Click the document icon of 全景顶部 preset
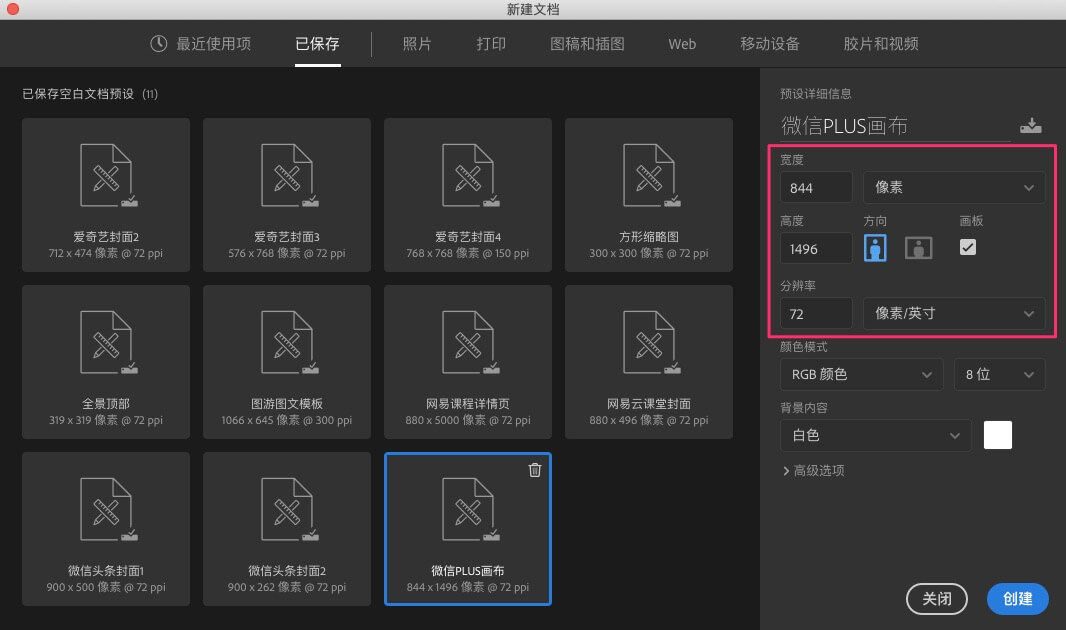The height and width of the screenshot is (630, 1066). [x=108, y=343]
